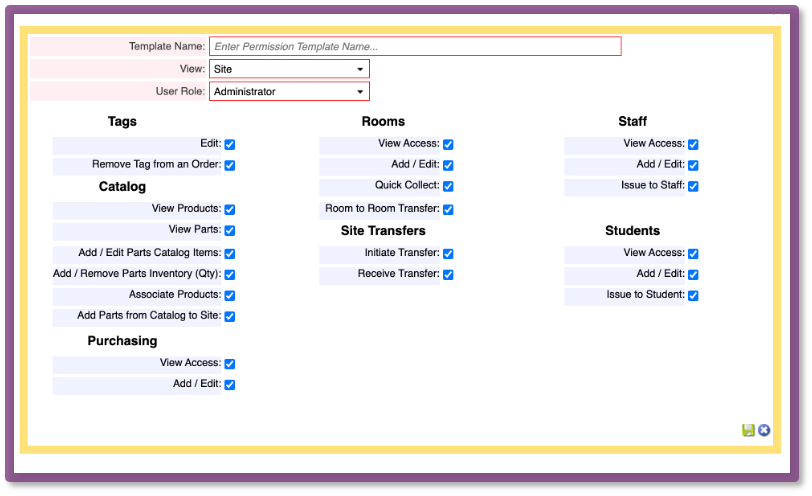Uncheck Tags Edit checkbox
The width and height of the screenshot is (812, 496).
(230, 144)
